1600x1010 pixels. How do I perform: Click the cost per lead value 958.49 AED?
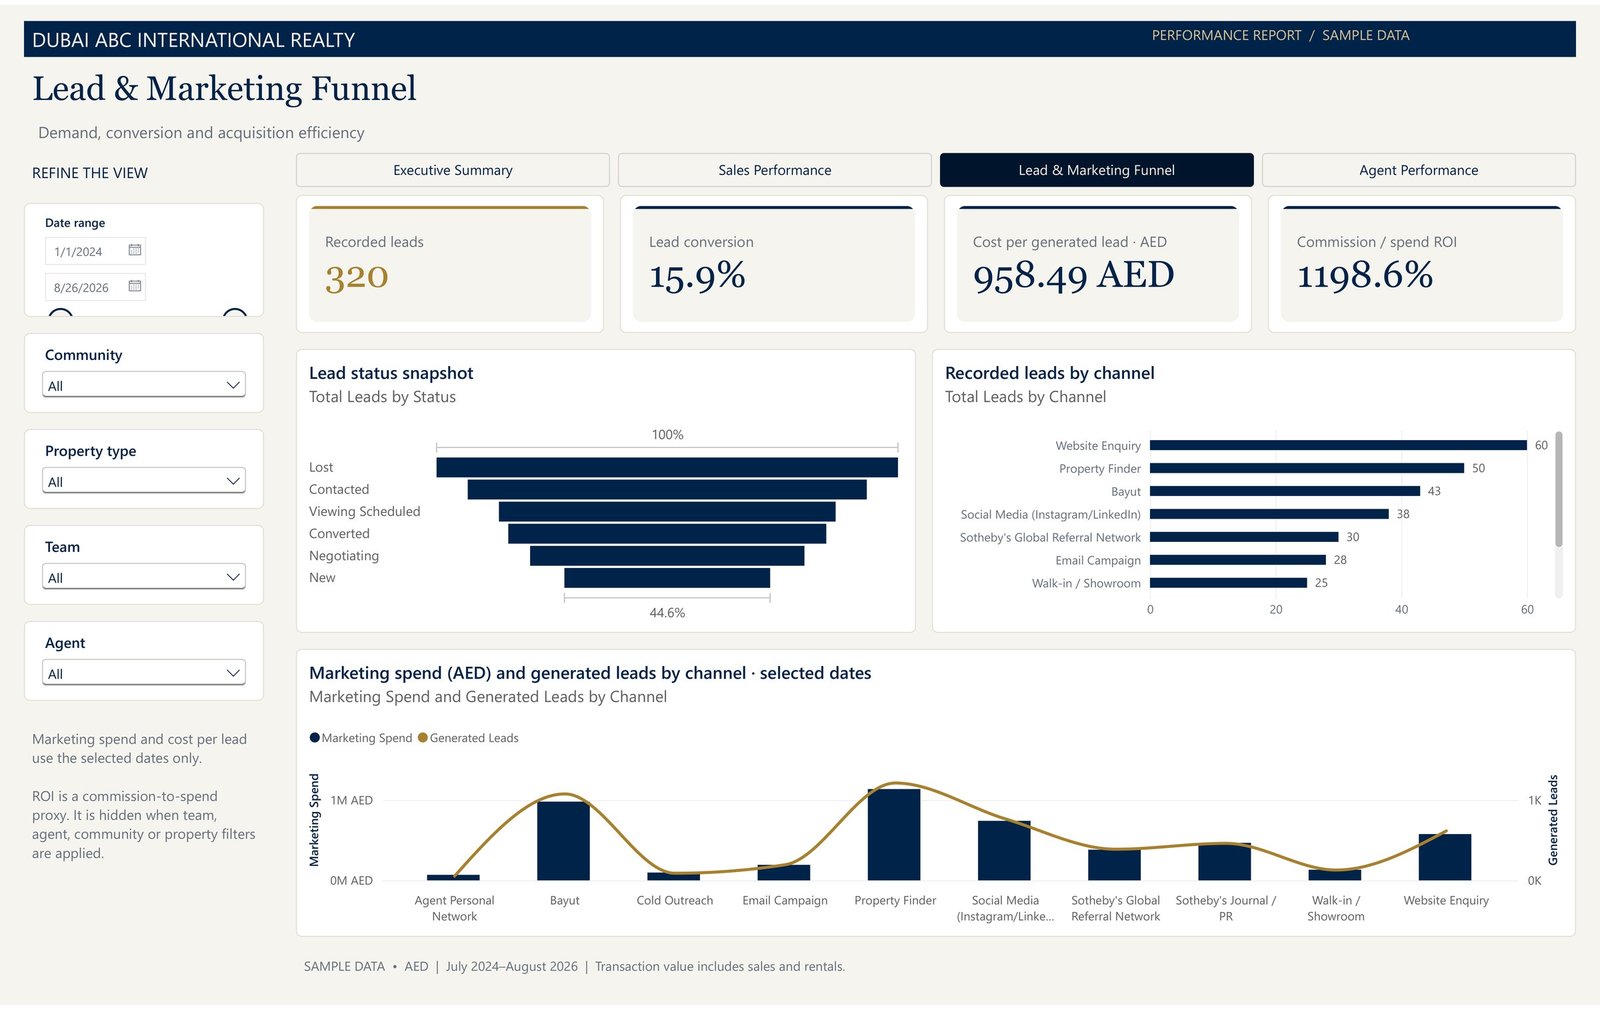click(x=1073, y=276)
